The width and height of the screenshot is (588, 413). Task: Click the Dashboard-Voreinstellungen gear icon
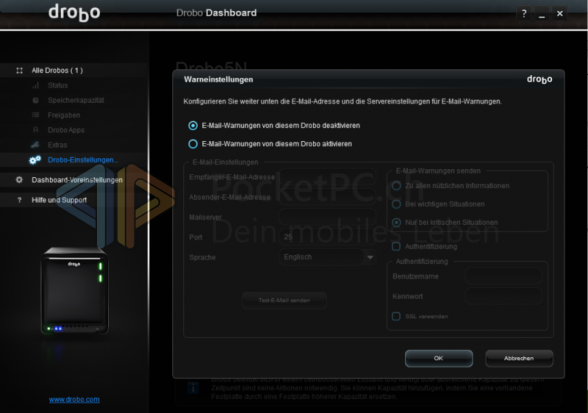click(19, 180)
